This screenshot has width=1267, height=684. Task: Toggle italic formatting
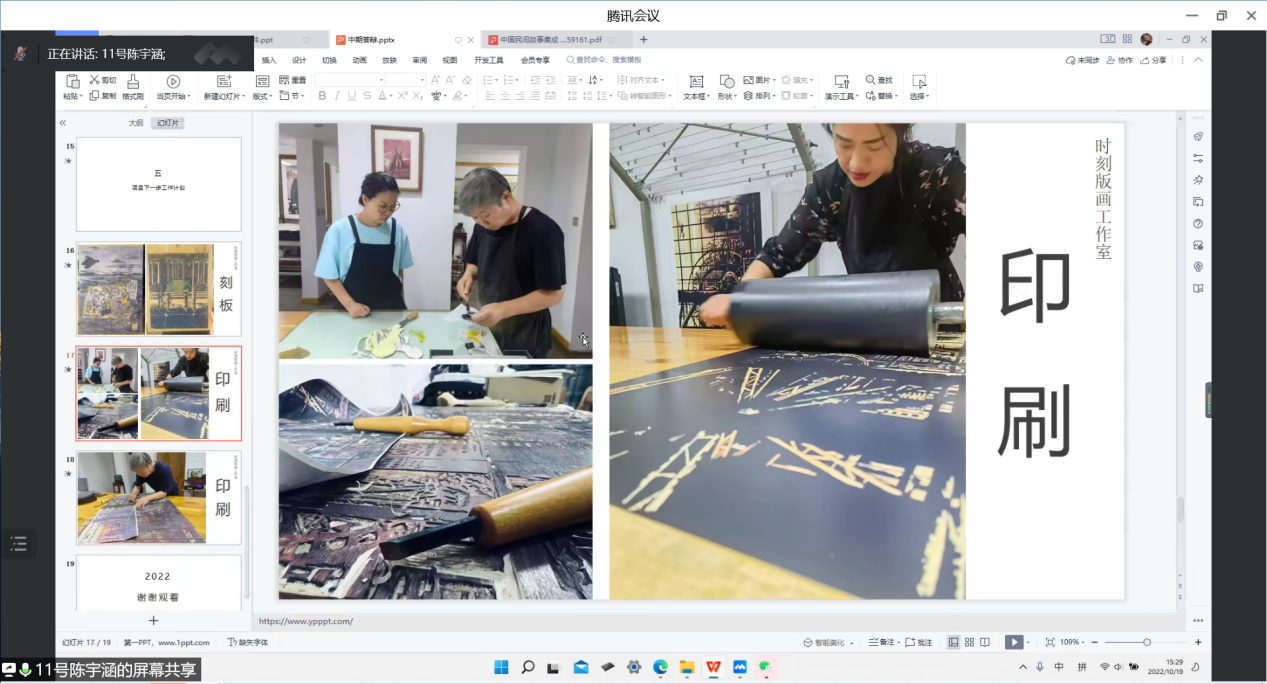tap(337, 96)
